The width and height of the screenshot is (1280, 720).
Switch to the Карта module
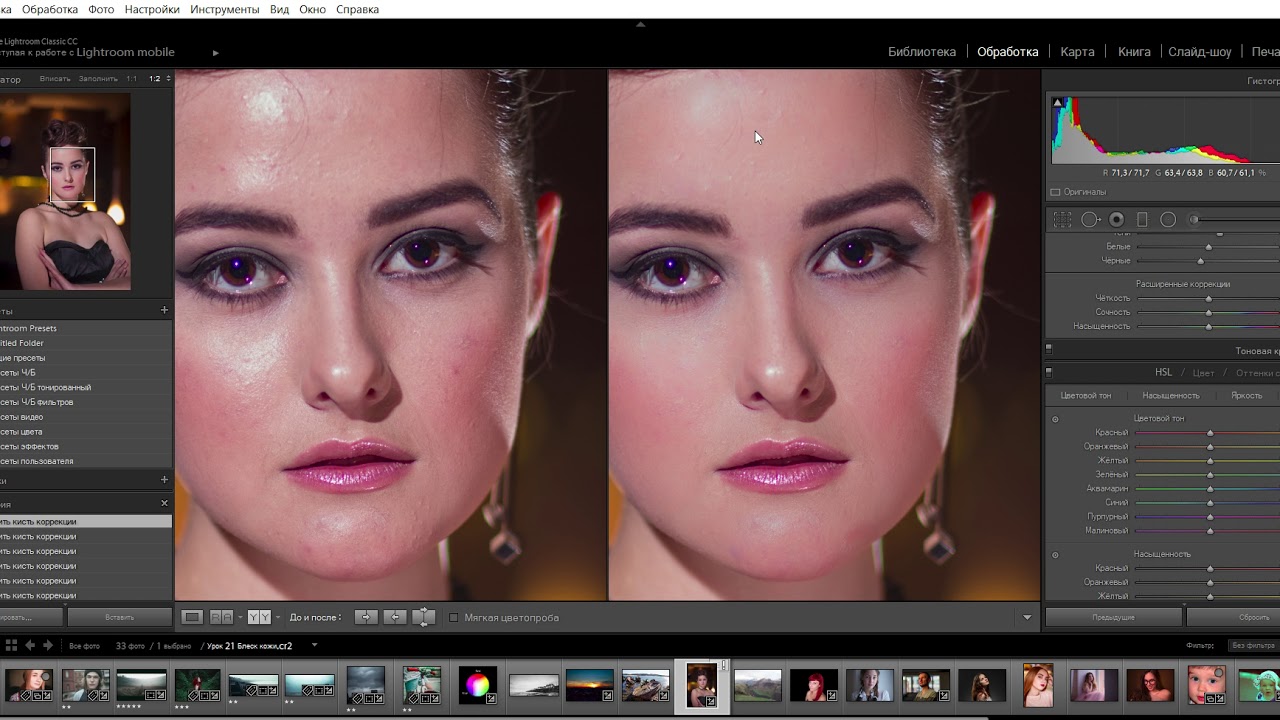click(1077, 52)
